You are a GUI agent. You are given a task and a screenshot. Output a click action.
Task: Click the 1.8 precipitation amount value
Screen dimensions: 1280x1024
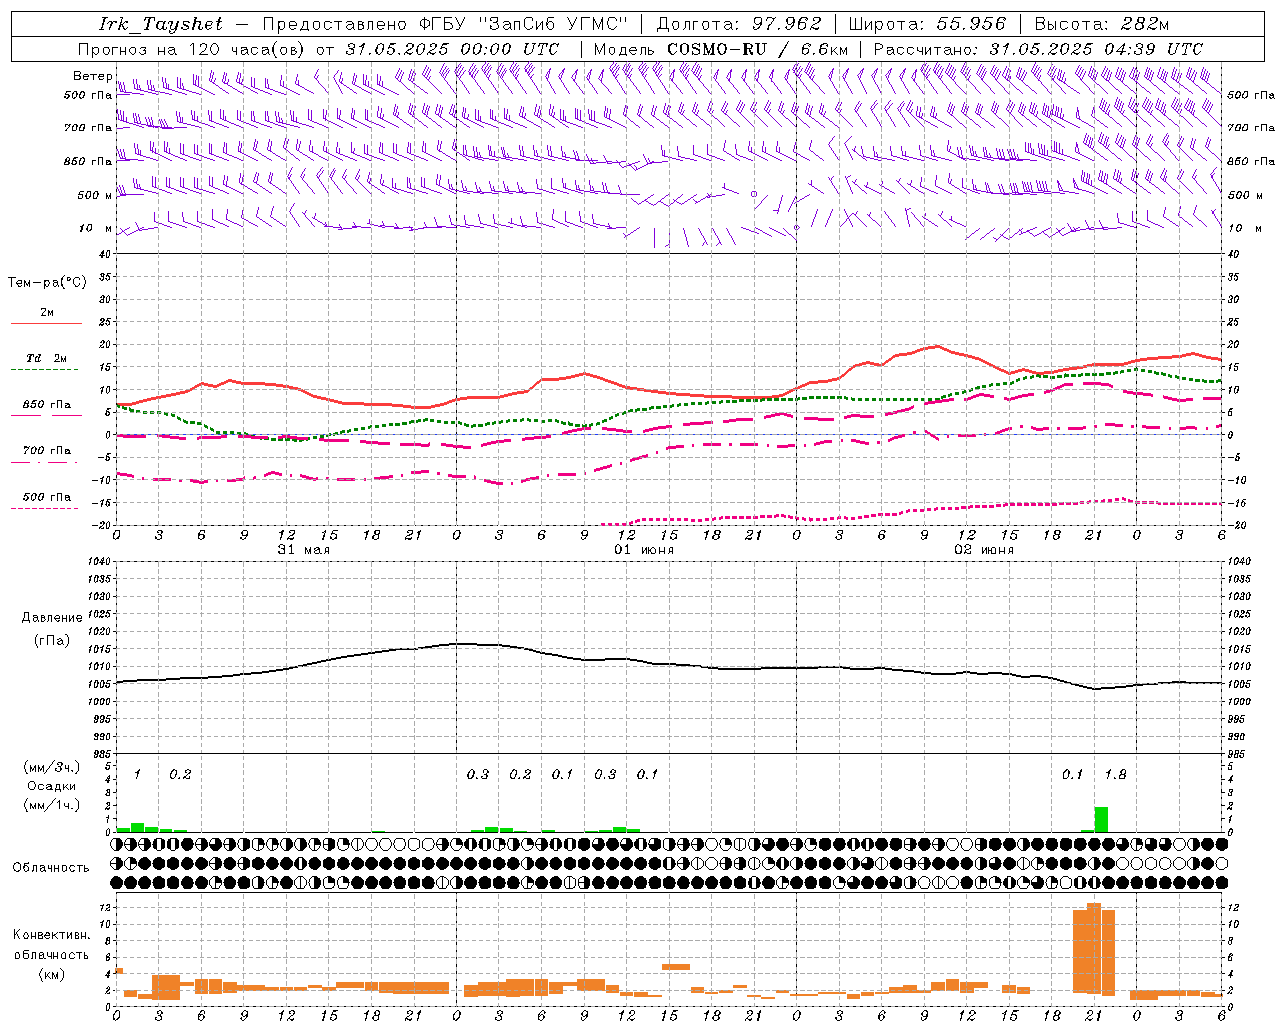tap(1115, 775)
